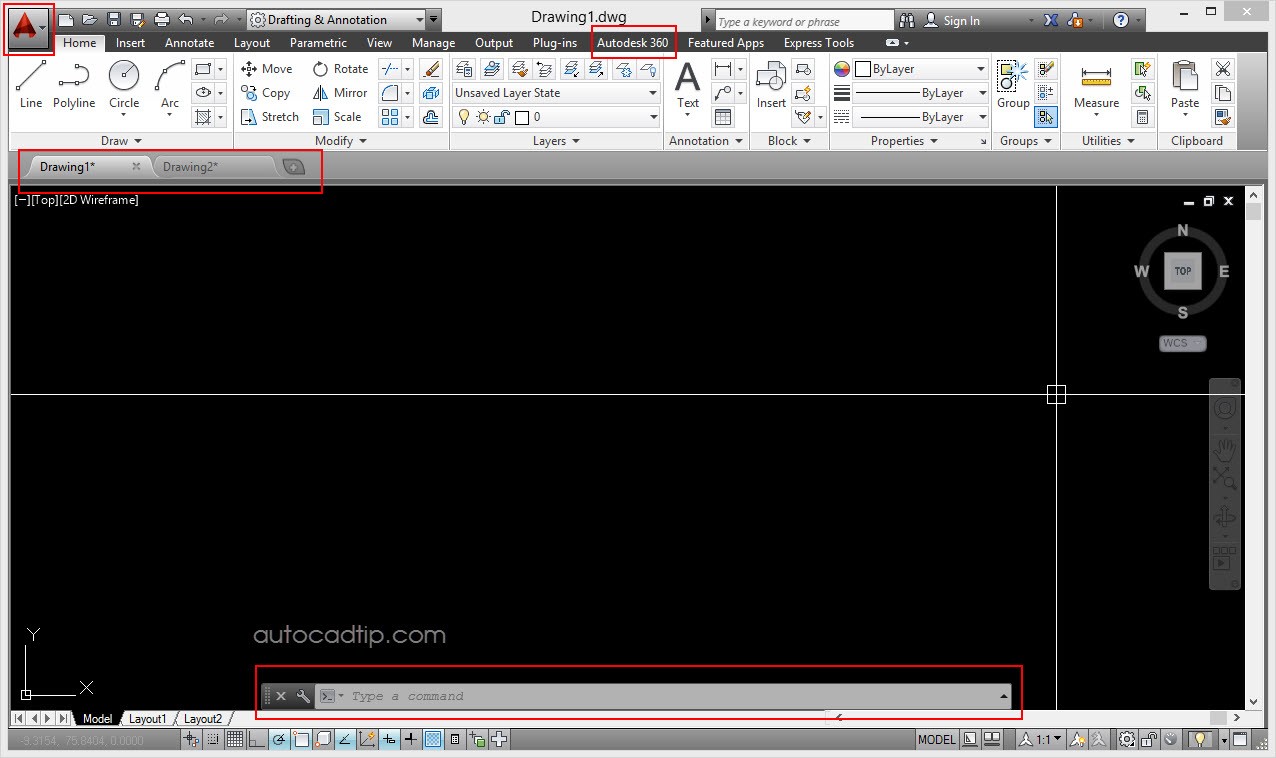Click the Pan hand icon on navigation bar

coord(1225,450)
